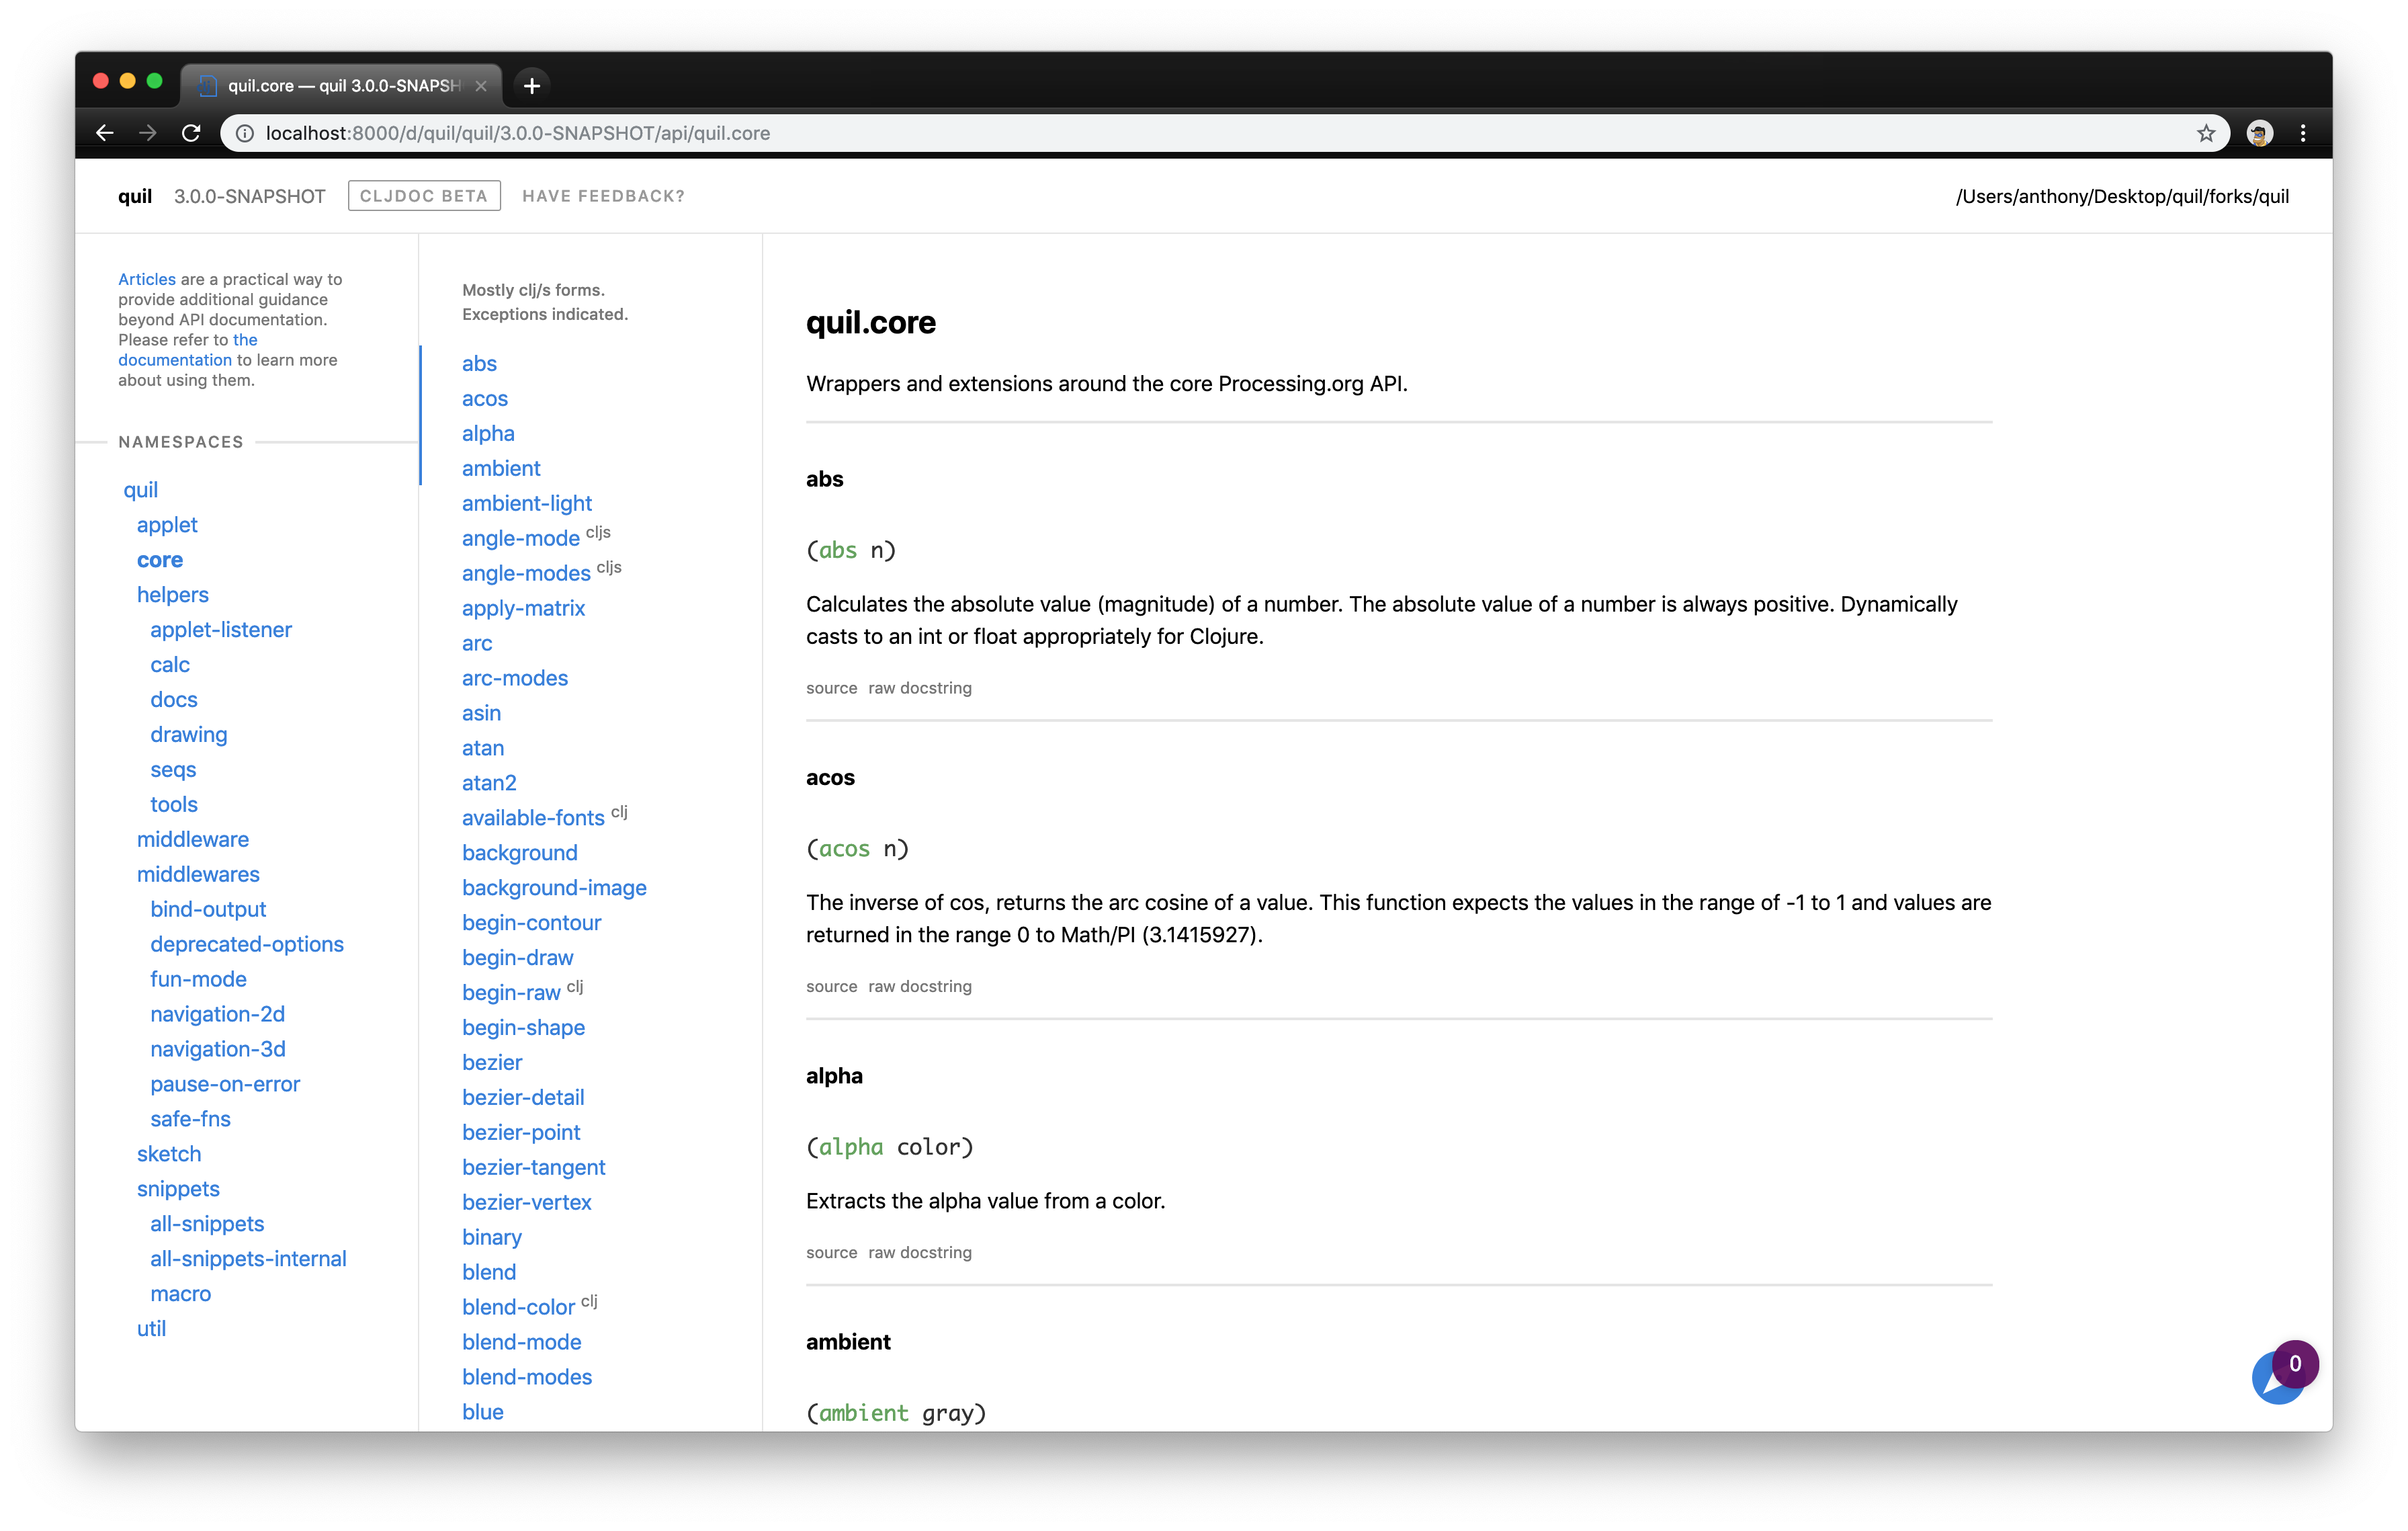This screenshot has height=1531, width=2408.
Task: Click the browser profile avatar
Action: click(2259, 133)
